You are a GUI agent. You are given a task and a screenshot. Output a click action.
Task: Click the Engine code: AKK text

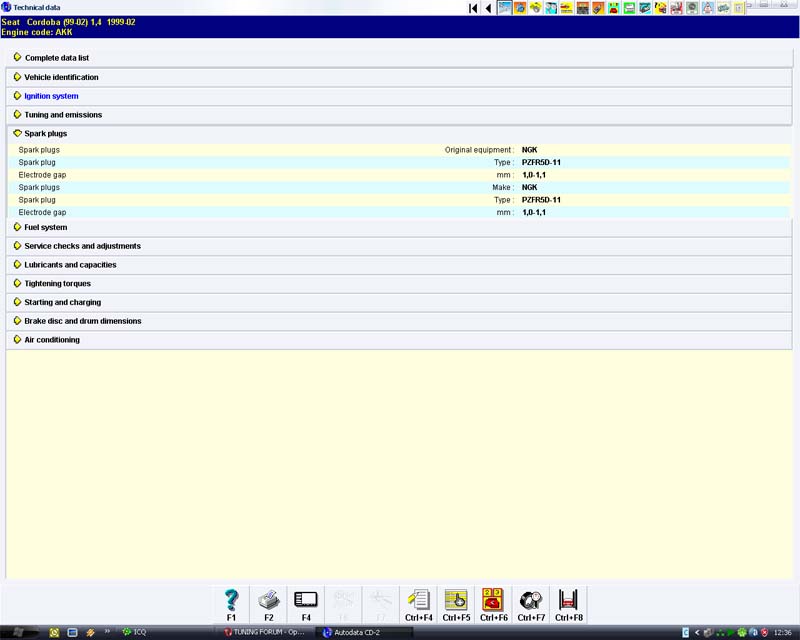[37, 32]
